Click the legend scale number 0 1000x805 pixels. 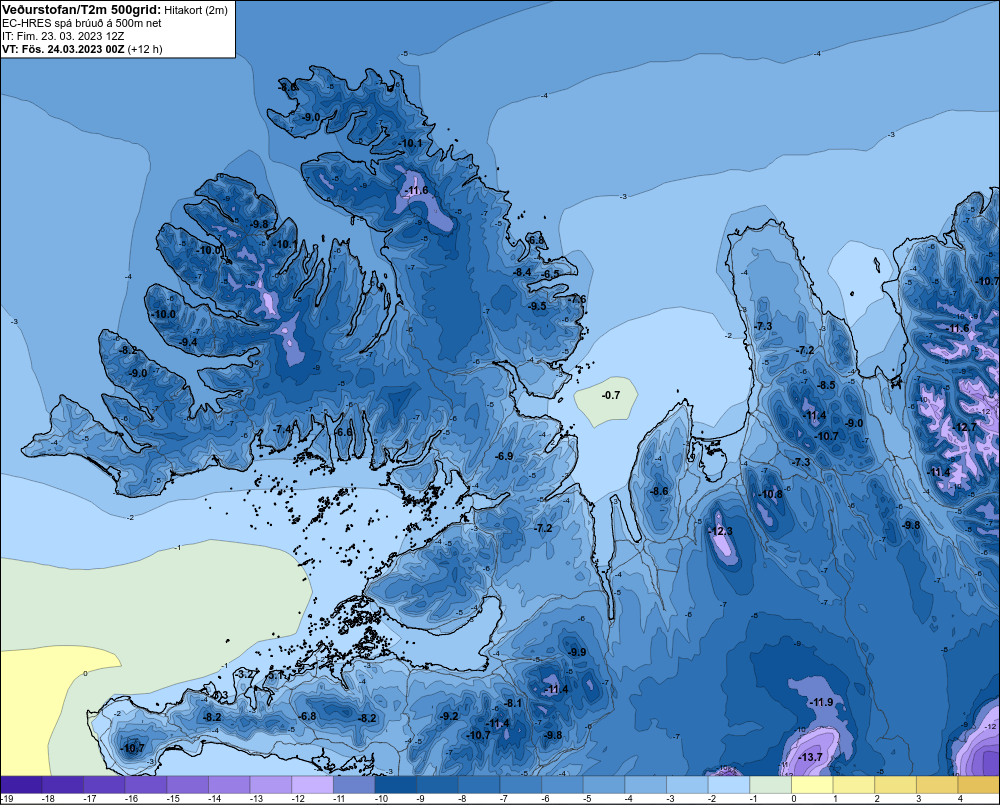coord(794,799)
